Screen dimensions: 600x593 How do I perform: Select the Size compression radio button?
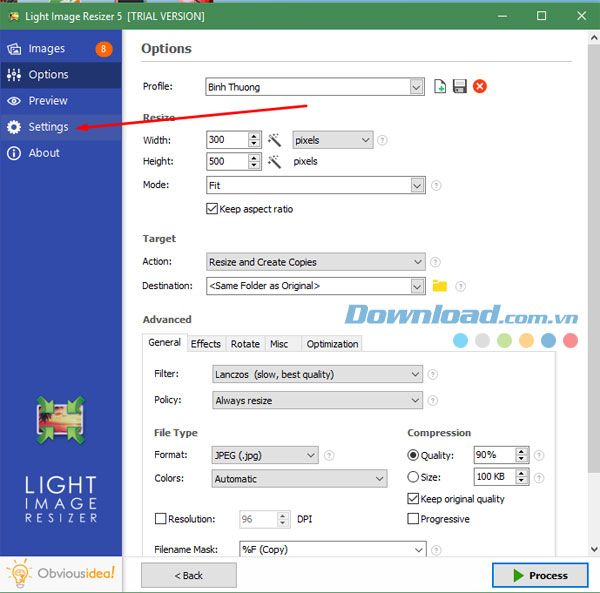pyautogui.click(x=413, y=477)
